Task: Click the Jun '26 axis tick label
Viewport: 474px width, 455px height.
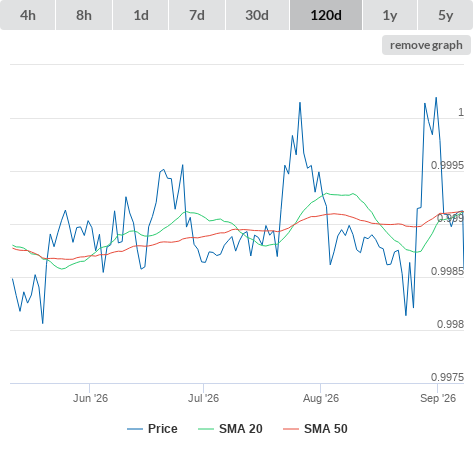Action: click(x=90, y=398)
